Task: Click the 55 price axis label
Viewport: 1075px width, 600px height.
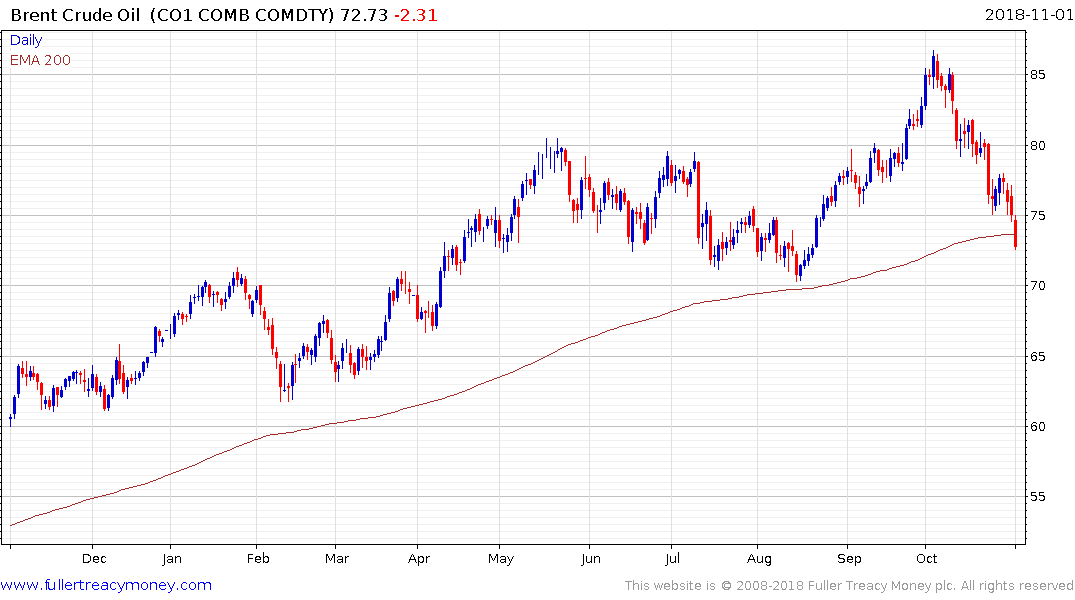Action: [1037, 496]
